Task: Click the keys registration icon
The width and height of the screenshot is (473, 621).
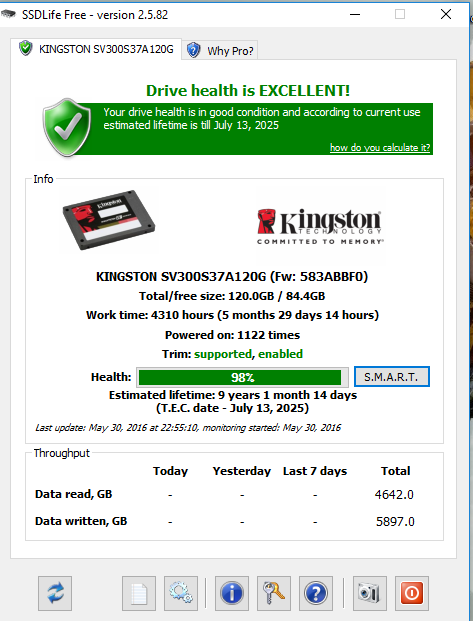Action: point(274,593)
